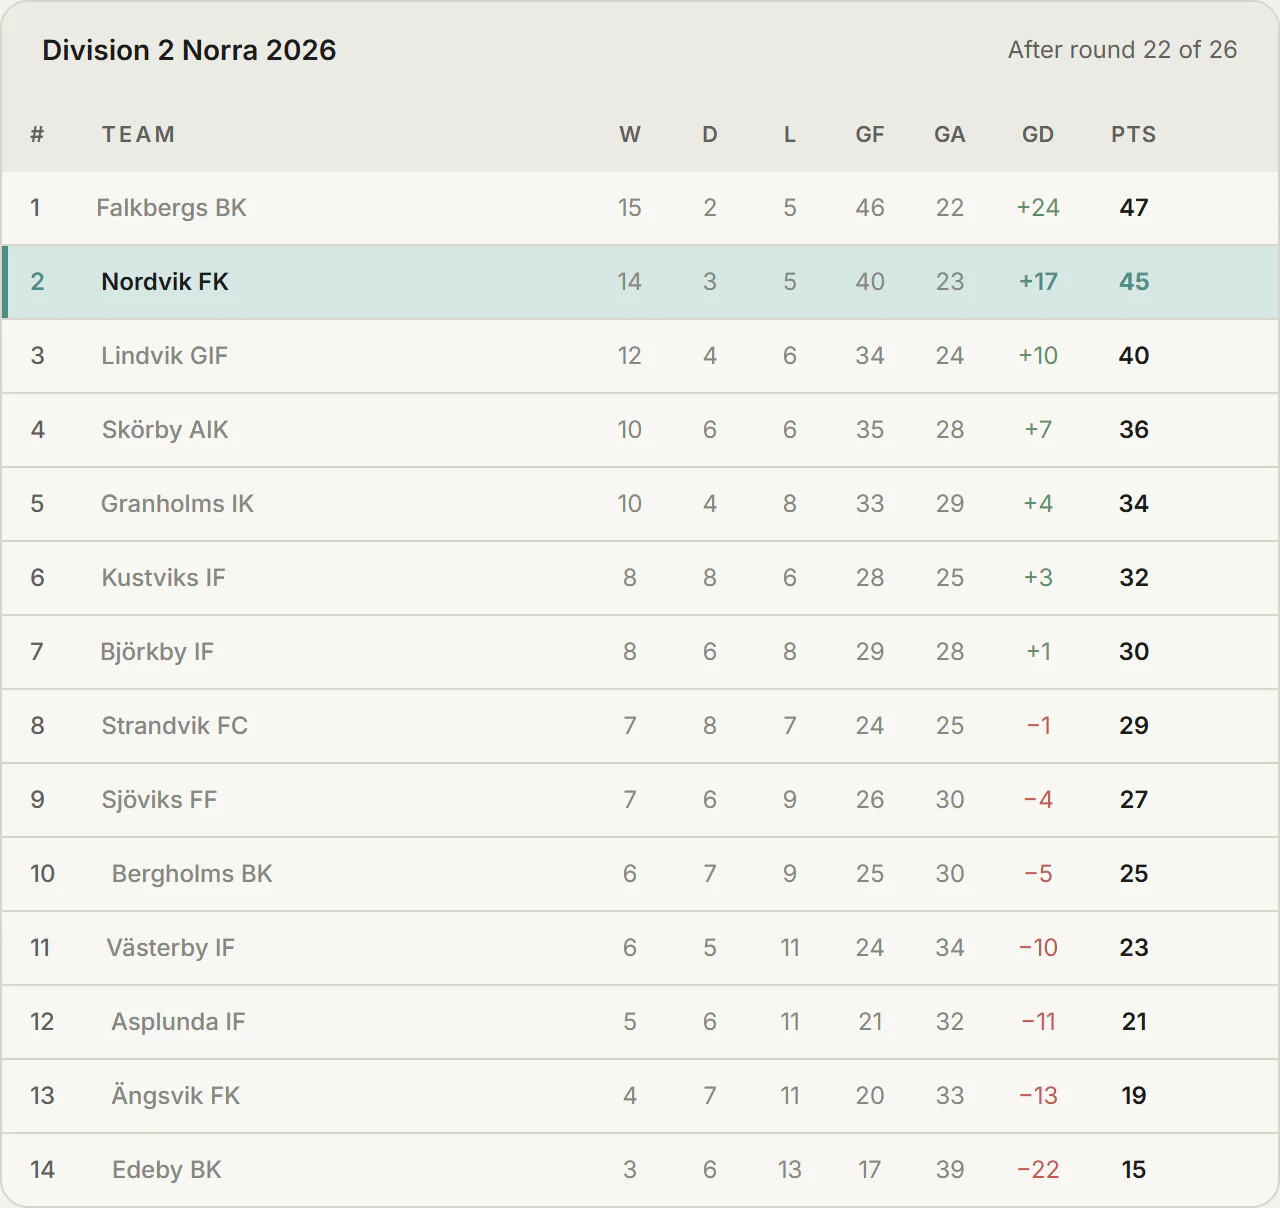The height and width of the screenshot is (1208, 1280).
Task: Open the Strandvik FC team name
Action: coord(174,726)
